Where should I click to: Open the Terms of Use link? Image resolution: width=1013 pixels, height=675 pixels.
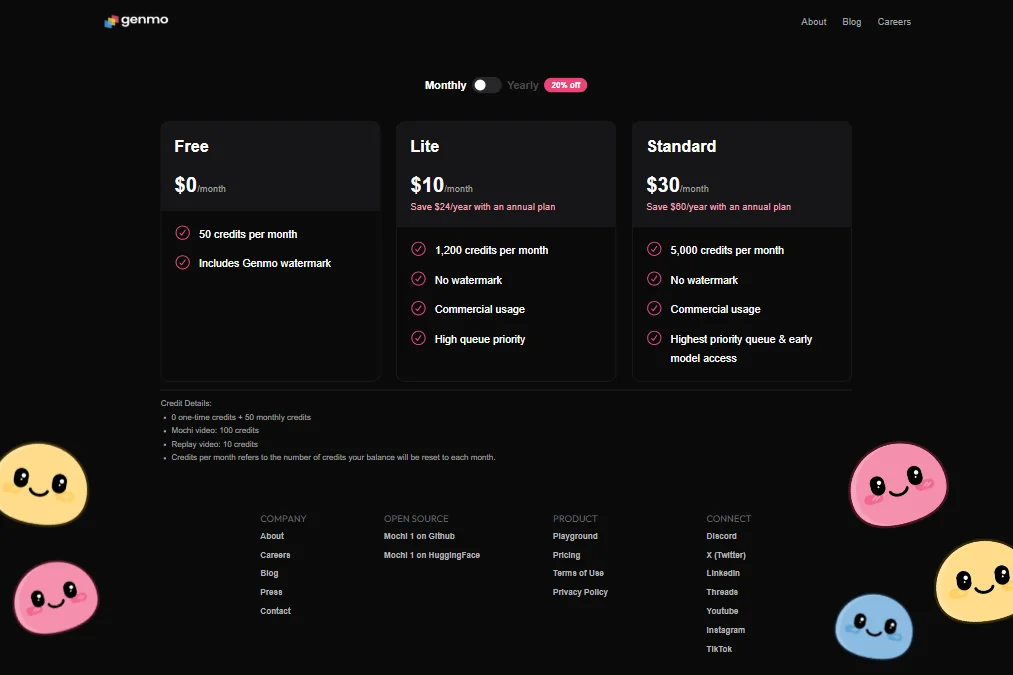(578, 573)
